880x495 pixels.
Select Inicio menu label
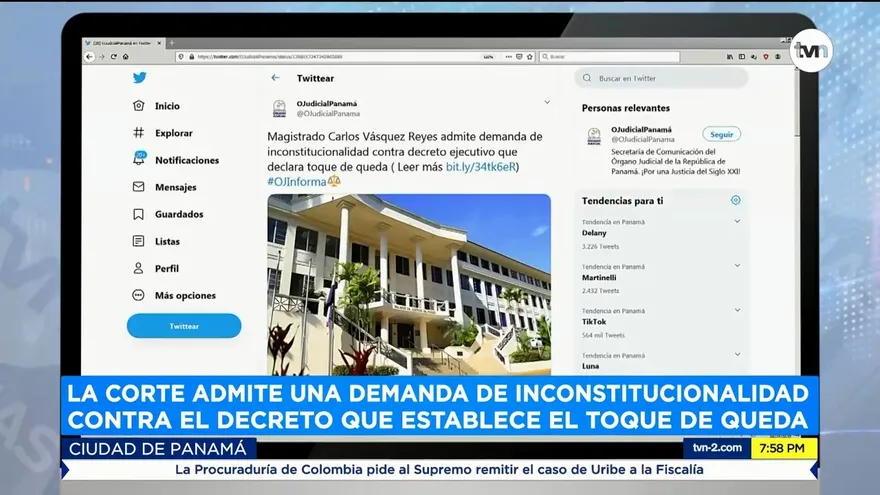tap(167, 106)
